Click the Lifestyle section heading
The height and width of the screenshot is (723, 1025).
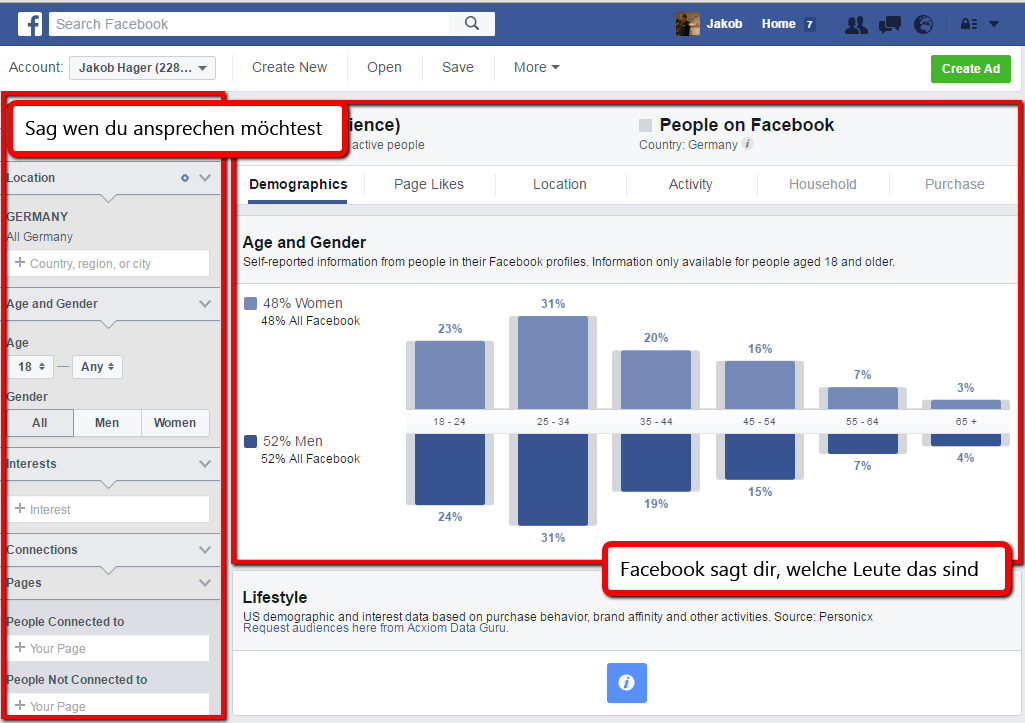pyautogui.click(x=275, y=597)
